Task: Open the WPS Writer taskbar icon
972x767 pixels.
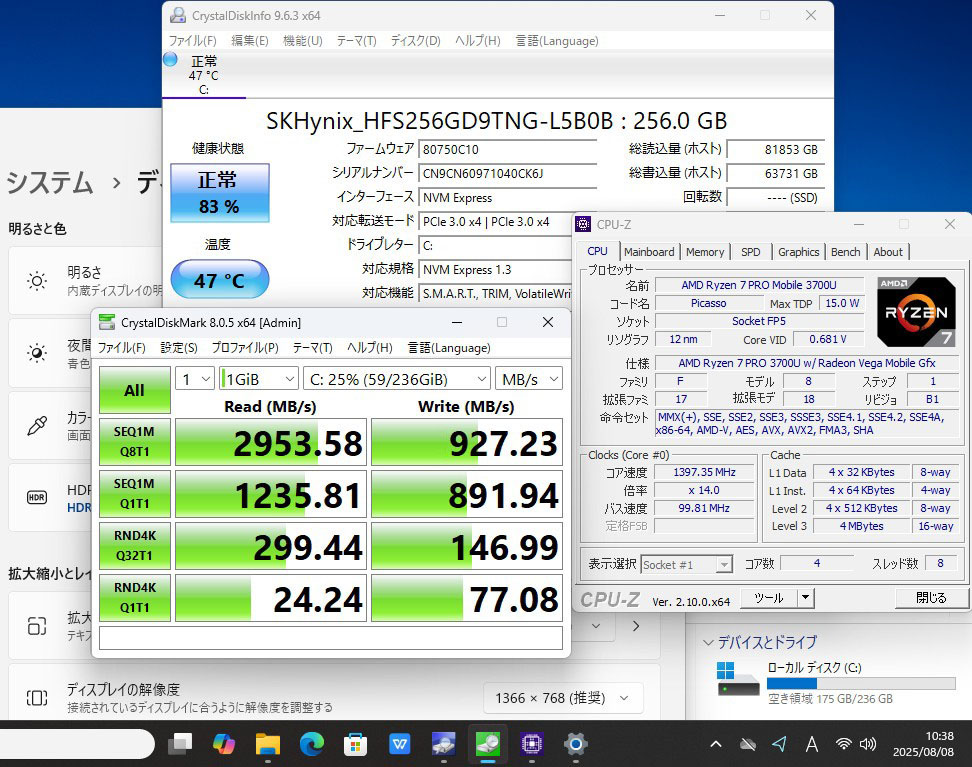Action: tap(400, 743)
